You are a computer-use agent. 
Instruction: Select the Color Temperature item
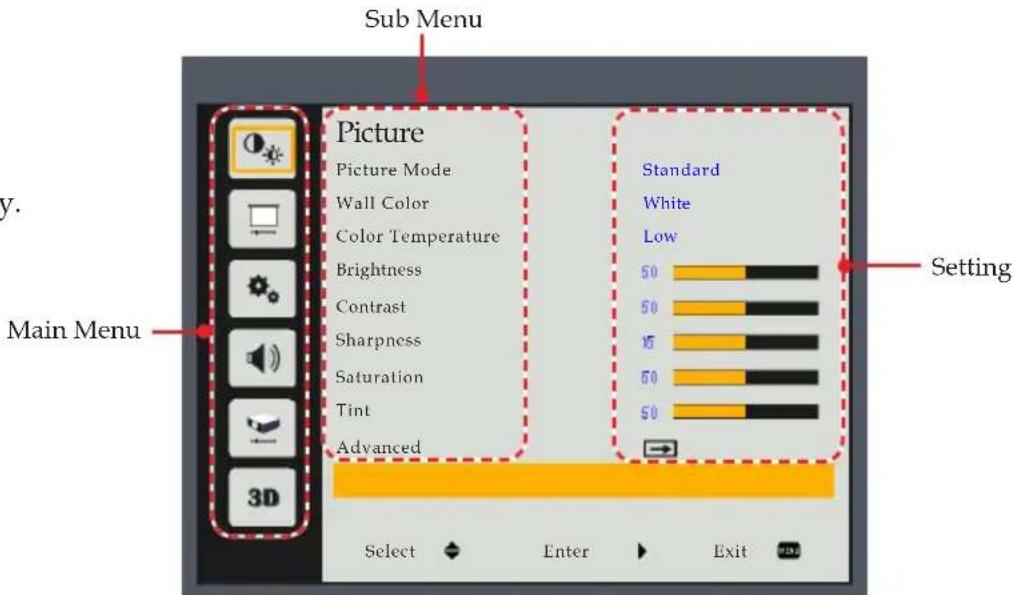tap(418, 236)
